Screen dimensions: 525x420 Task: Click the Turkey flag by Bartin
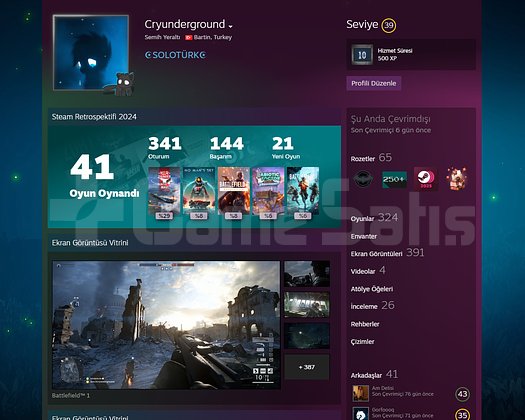point(189,38)
